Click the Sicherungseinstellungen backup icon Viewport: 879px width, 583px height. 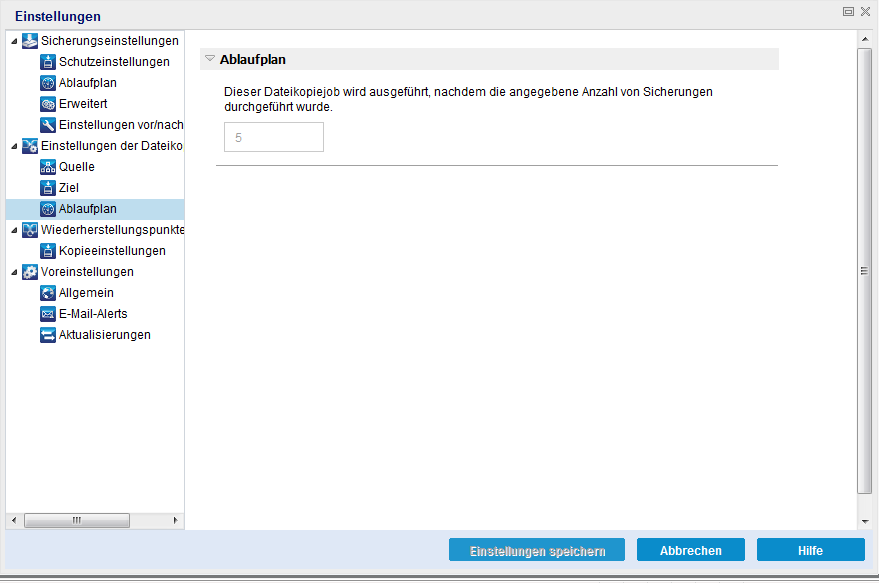30,41
